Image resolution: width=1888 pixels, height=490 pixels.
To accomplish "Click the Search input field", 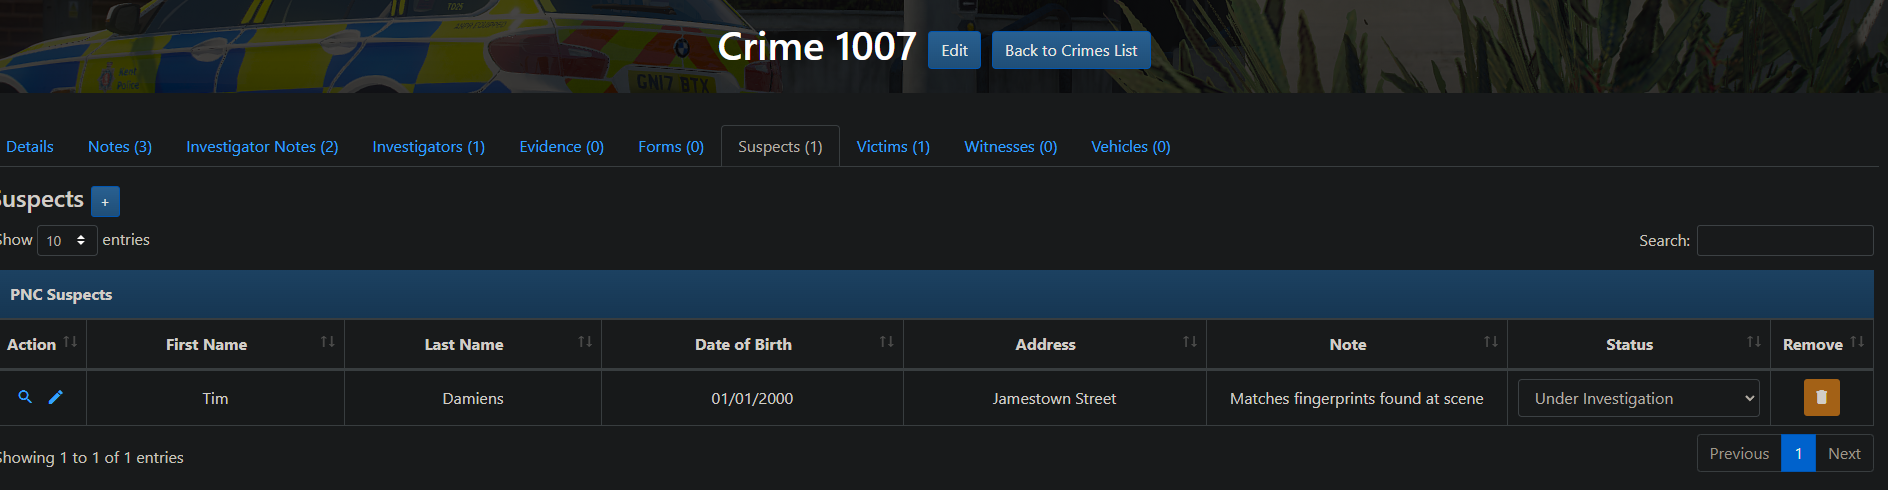I will [x=1784, y=240].
